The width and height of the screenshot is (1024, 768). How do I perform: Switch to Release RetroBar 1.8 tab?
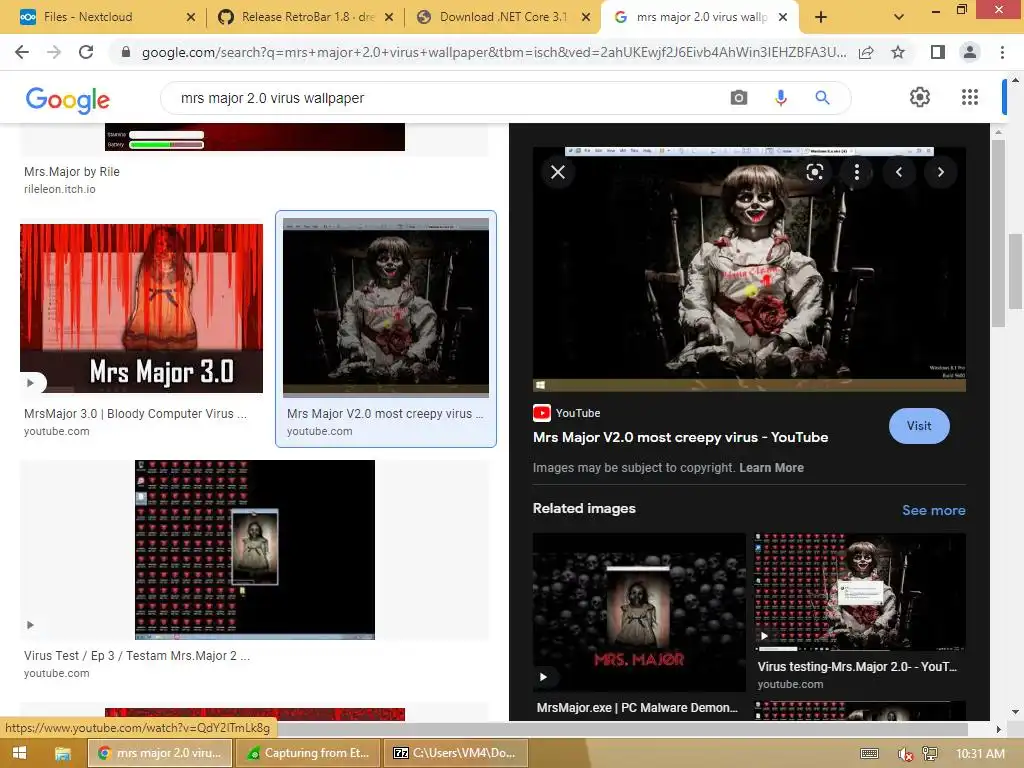click(x=308, y=18)
